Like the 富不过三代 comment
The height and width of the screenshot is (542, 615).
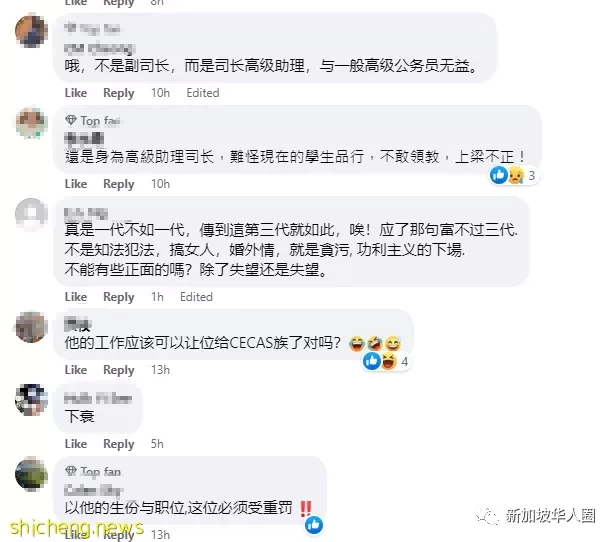(x=76, y=297)
